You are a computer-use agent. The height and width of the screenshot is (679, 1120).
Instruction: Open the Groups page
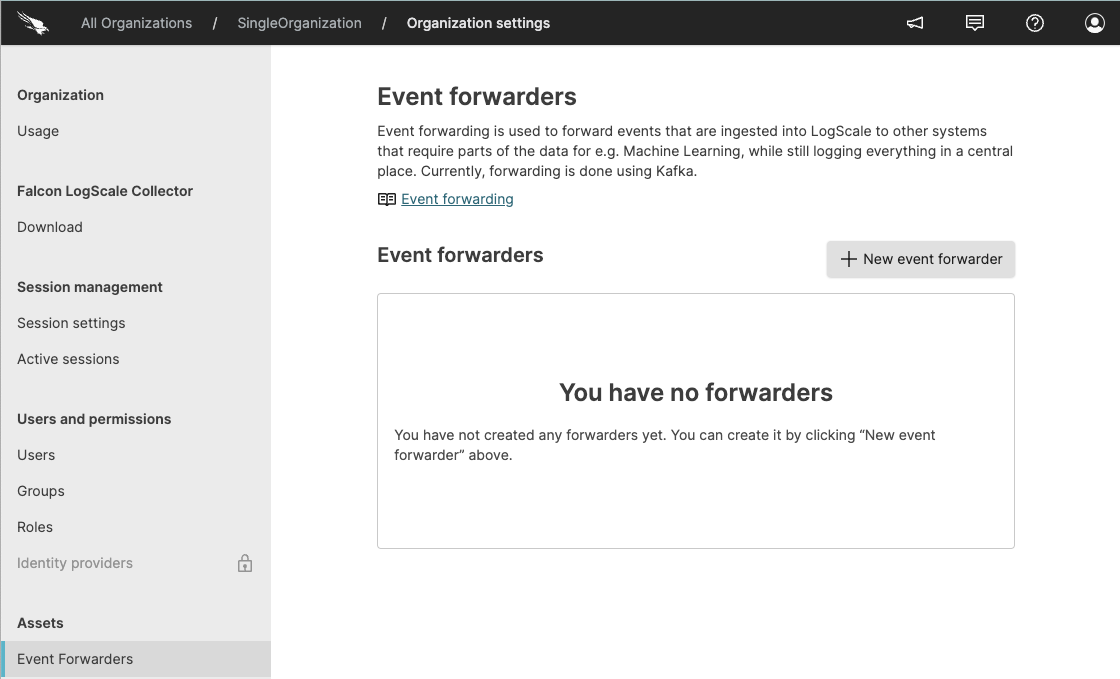[x=40, y=491]
